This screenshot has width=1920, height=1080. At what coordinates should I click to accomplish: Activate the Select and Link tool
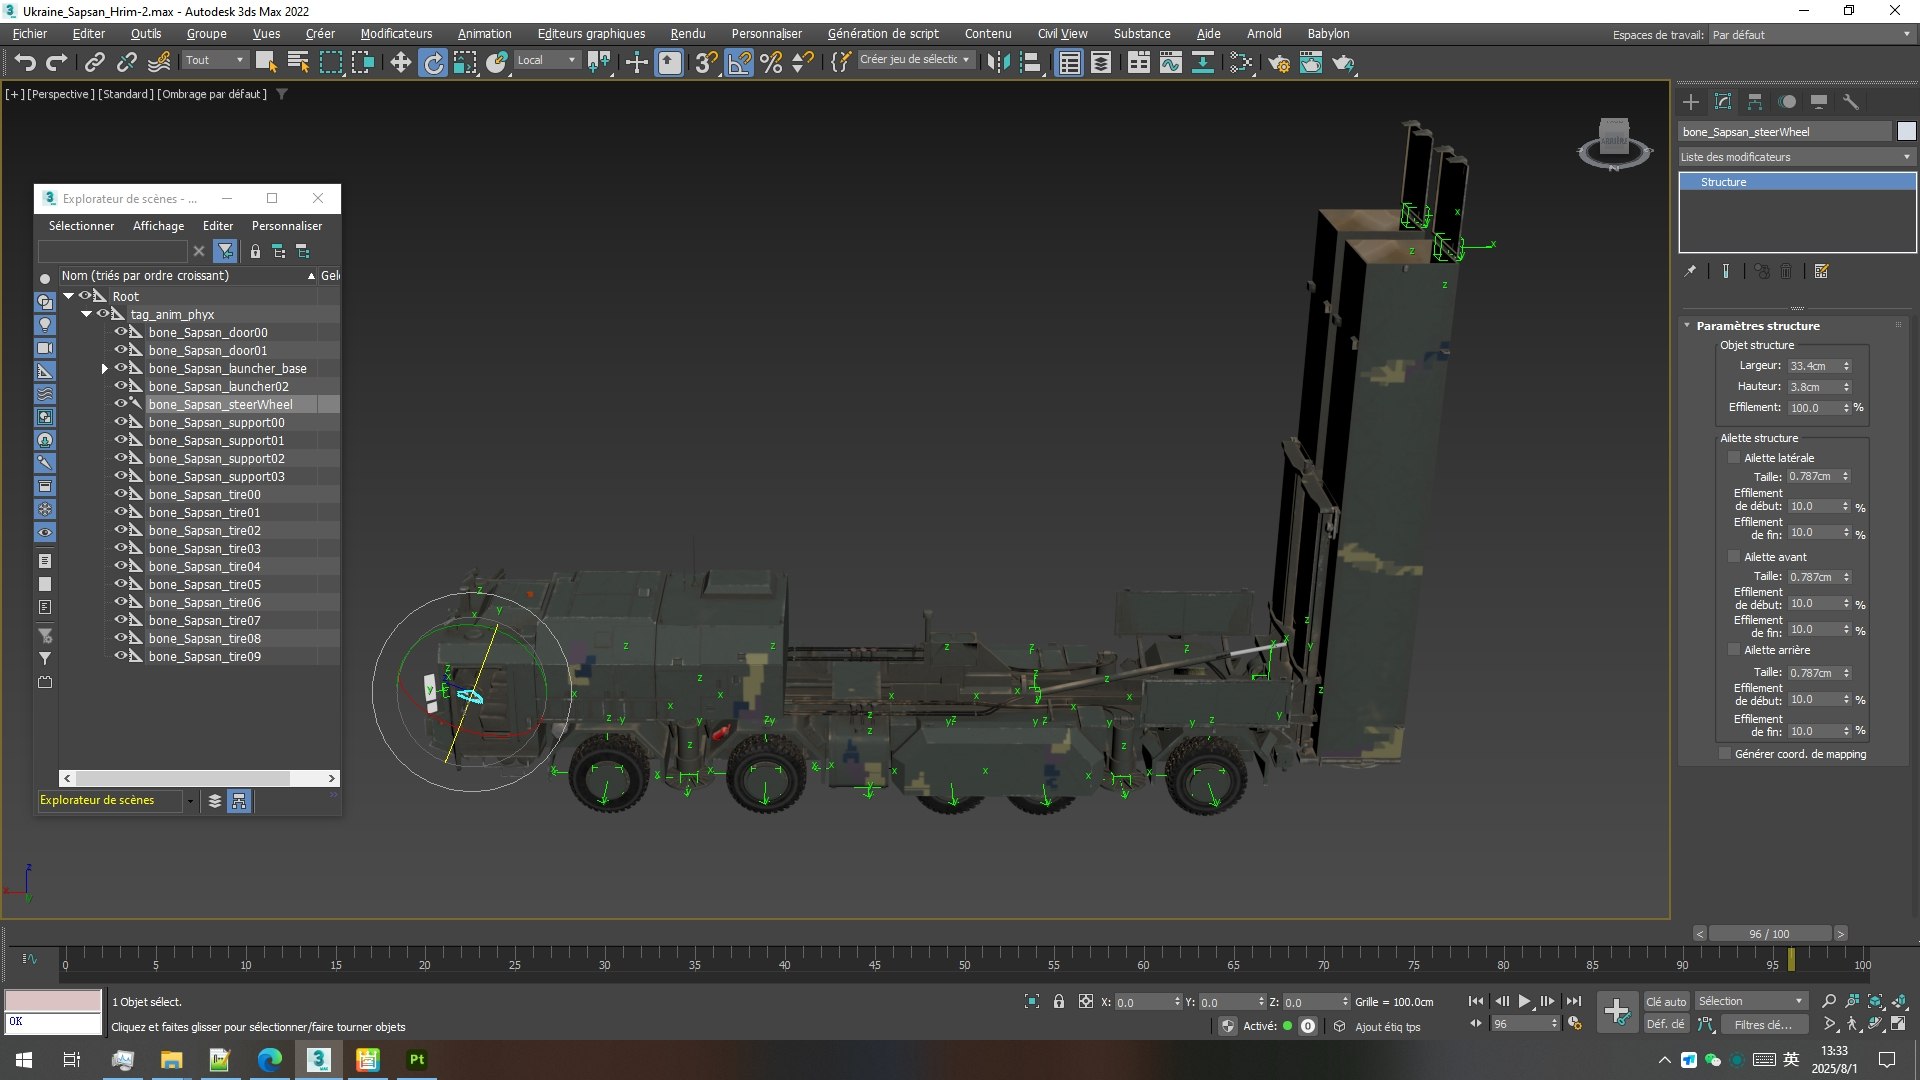94,62
